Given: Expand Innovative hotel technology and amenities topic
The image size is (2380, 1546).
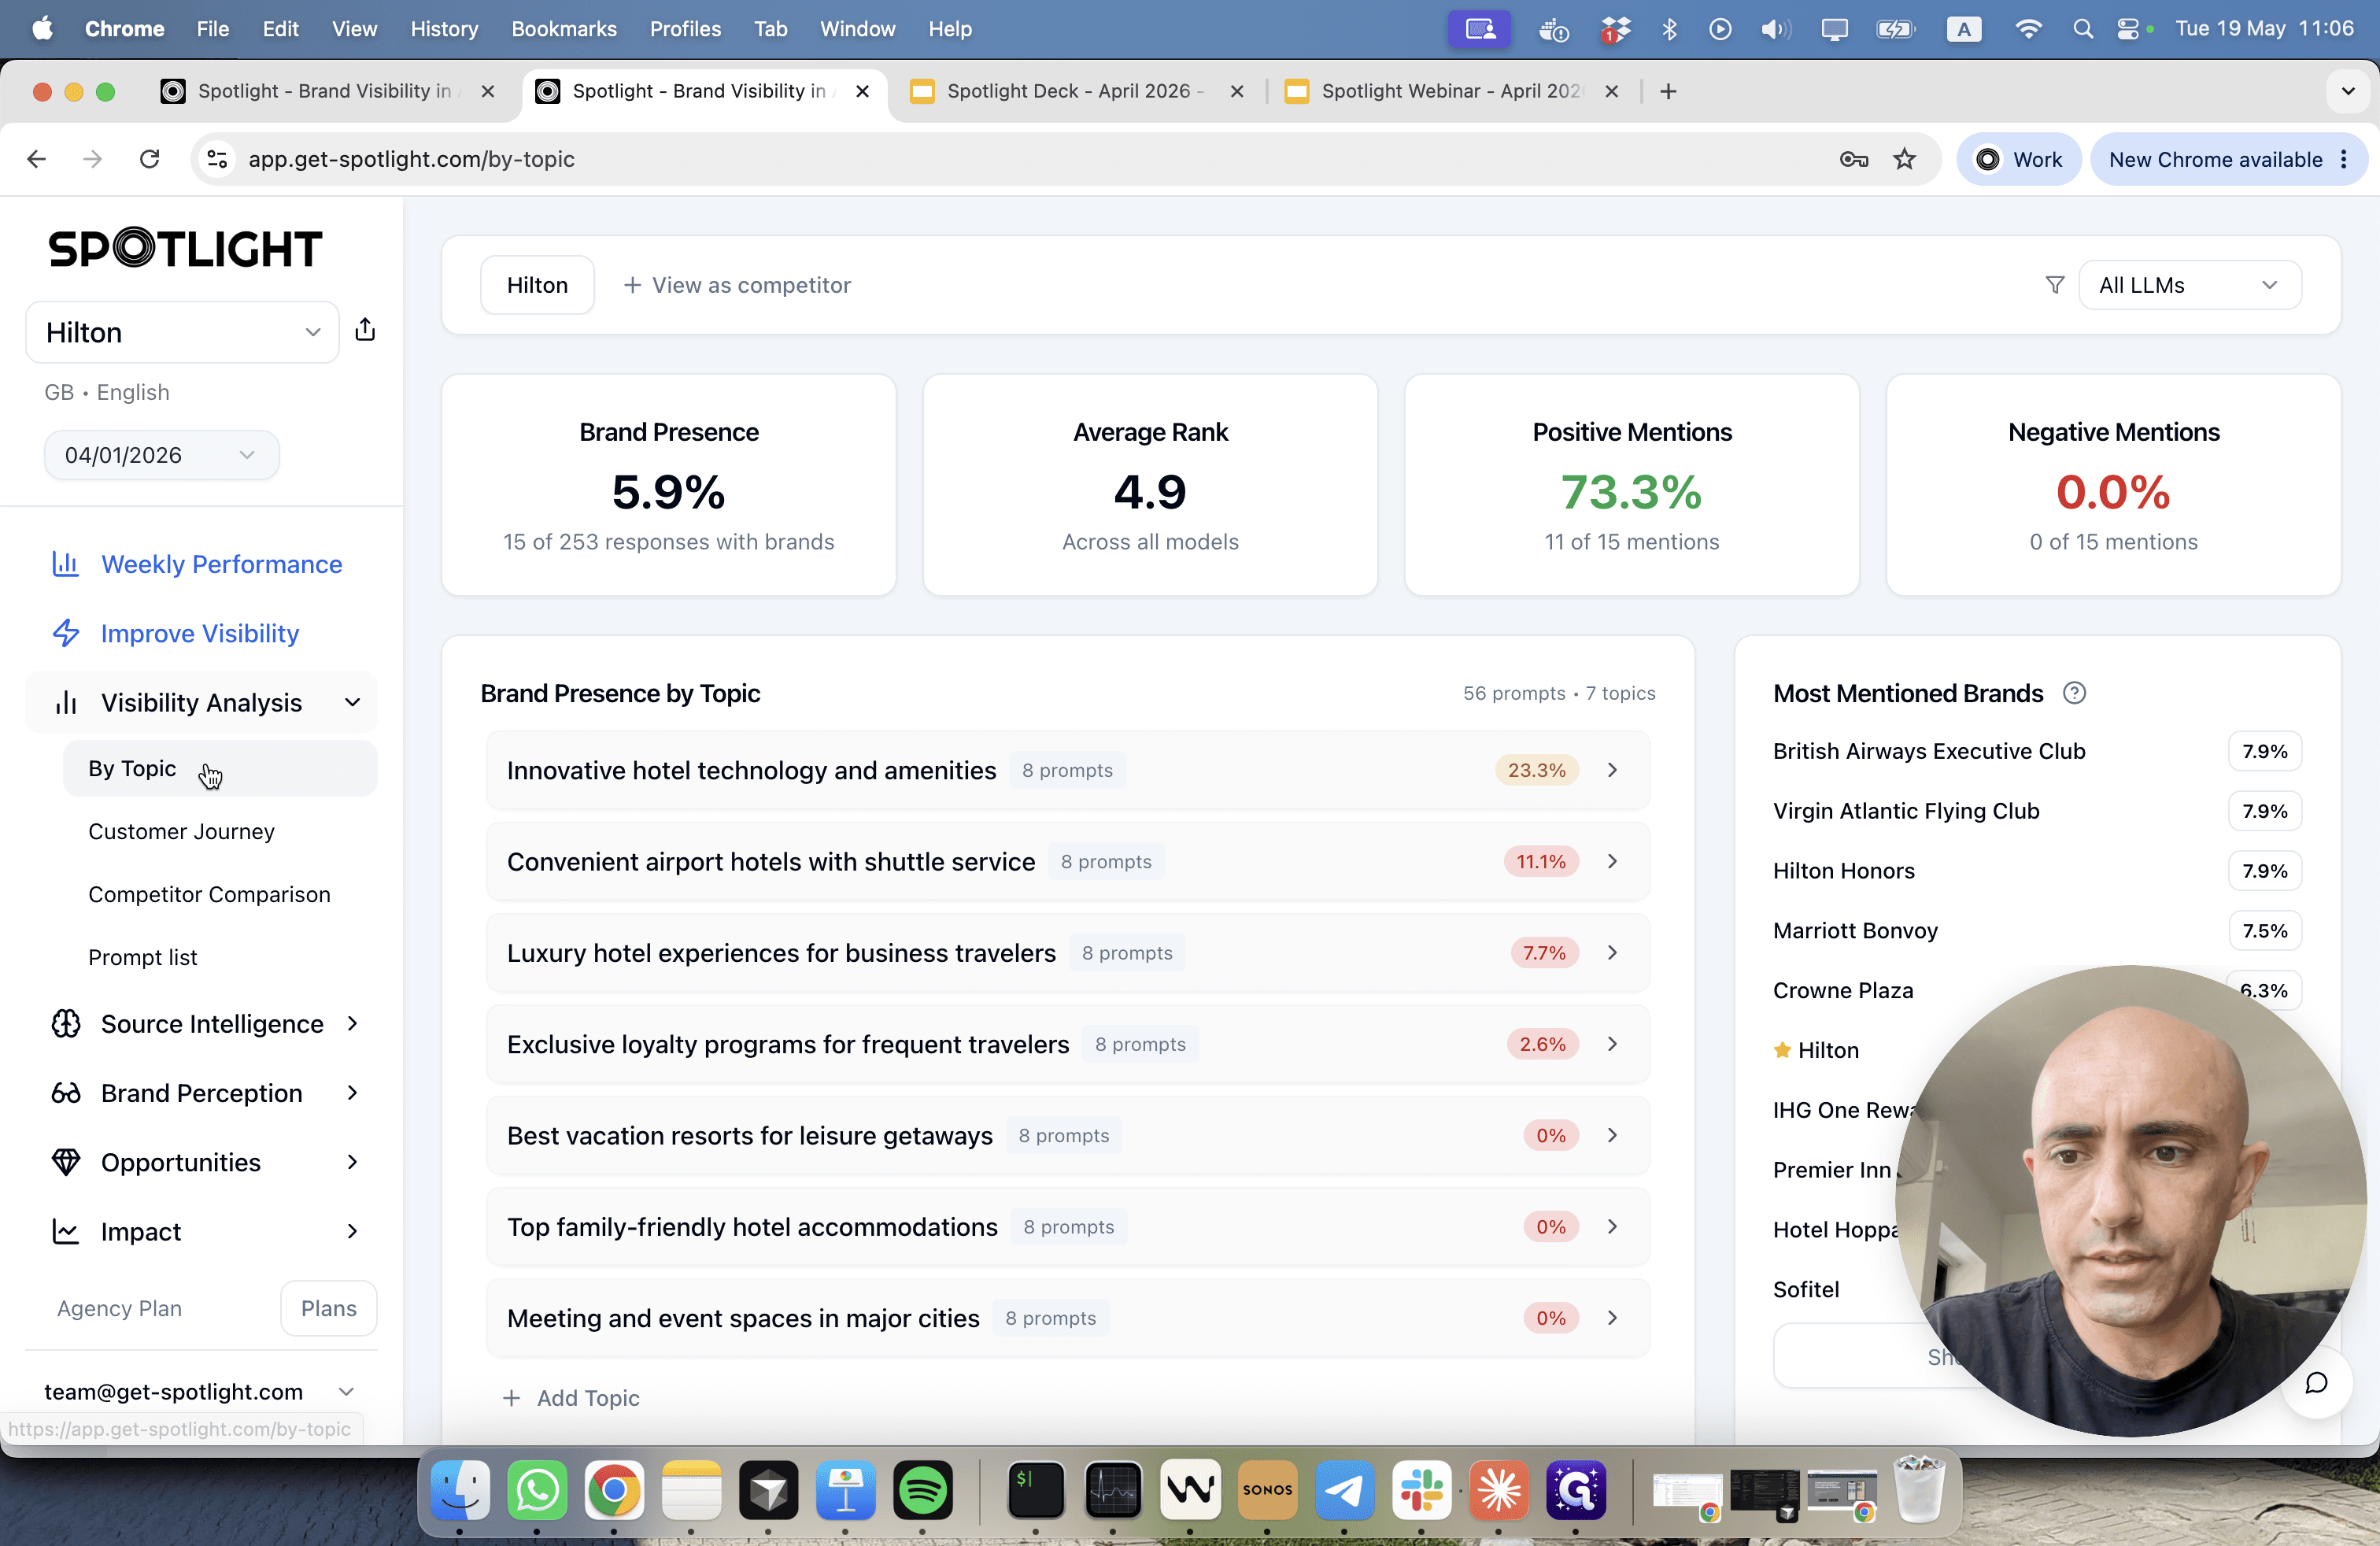Looking at the screenshot, I should pos(1067,770).
